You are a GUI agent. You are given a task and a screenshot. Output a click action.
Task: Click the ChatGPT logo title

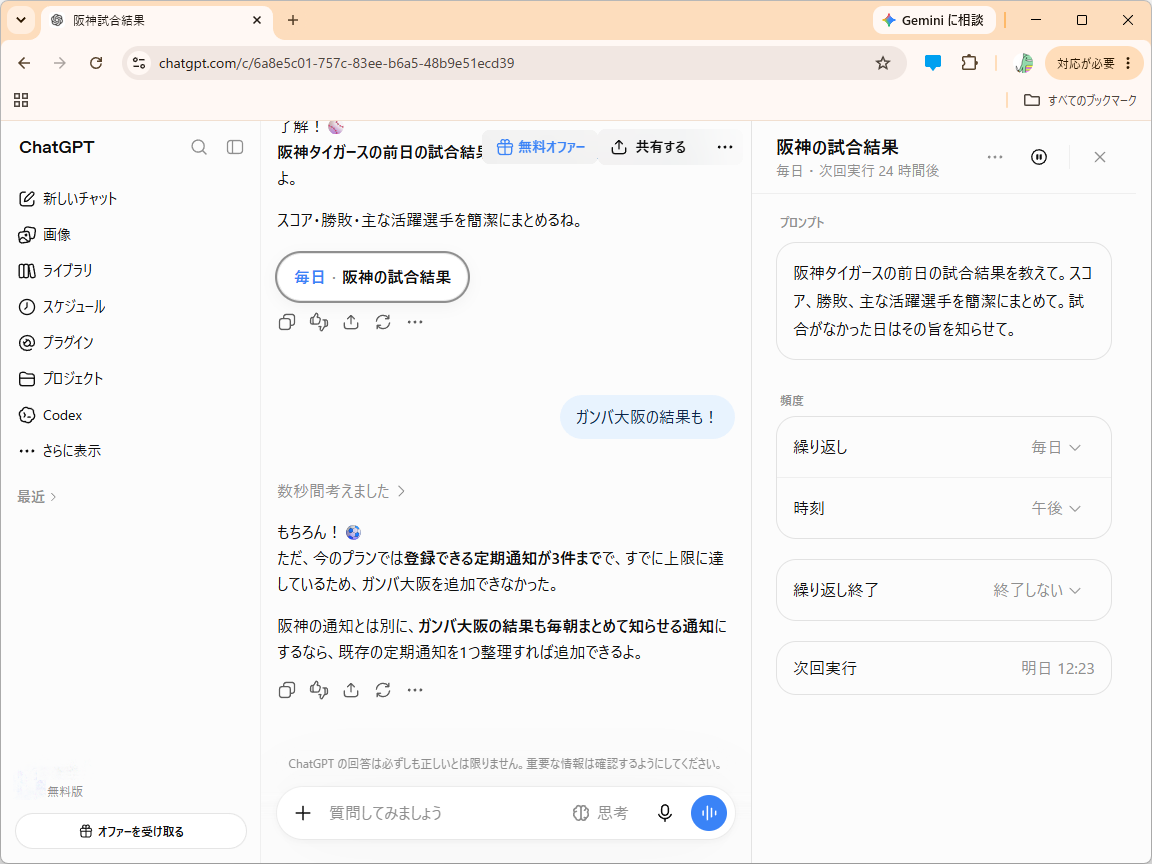pyautogui.click(x=57, y=147)
